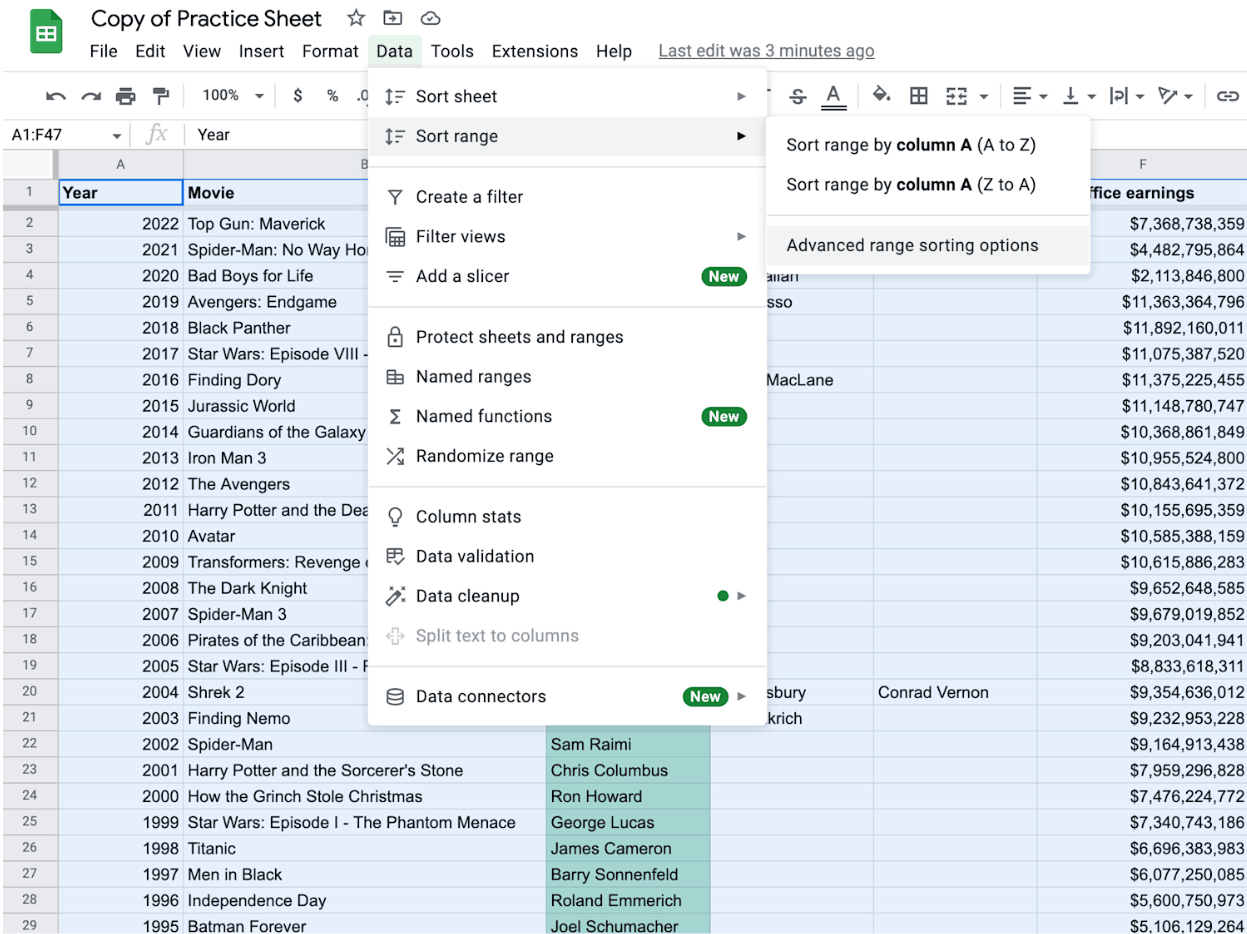
Task: Click the Merge cells icon
Action: tap(958, 96)
